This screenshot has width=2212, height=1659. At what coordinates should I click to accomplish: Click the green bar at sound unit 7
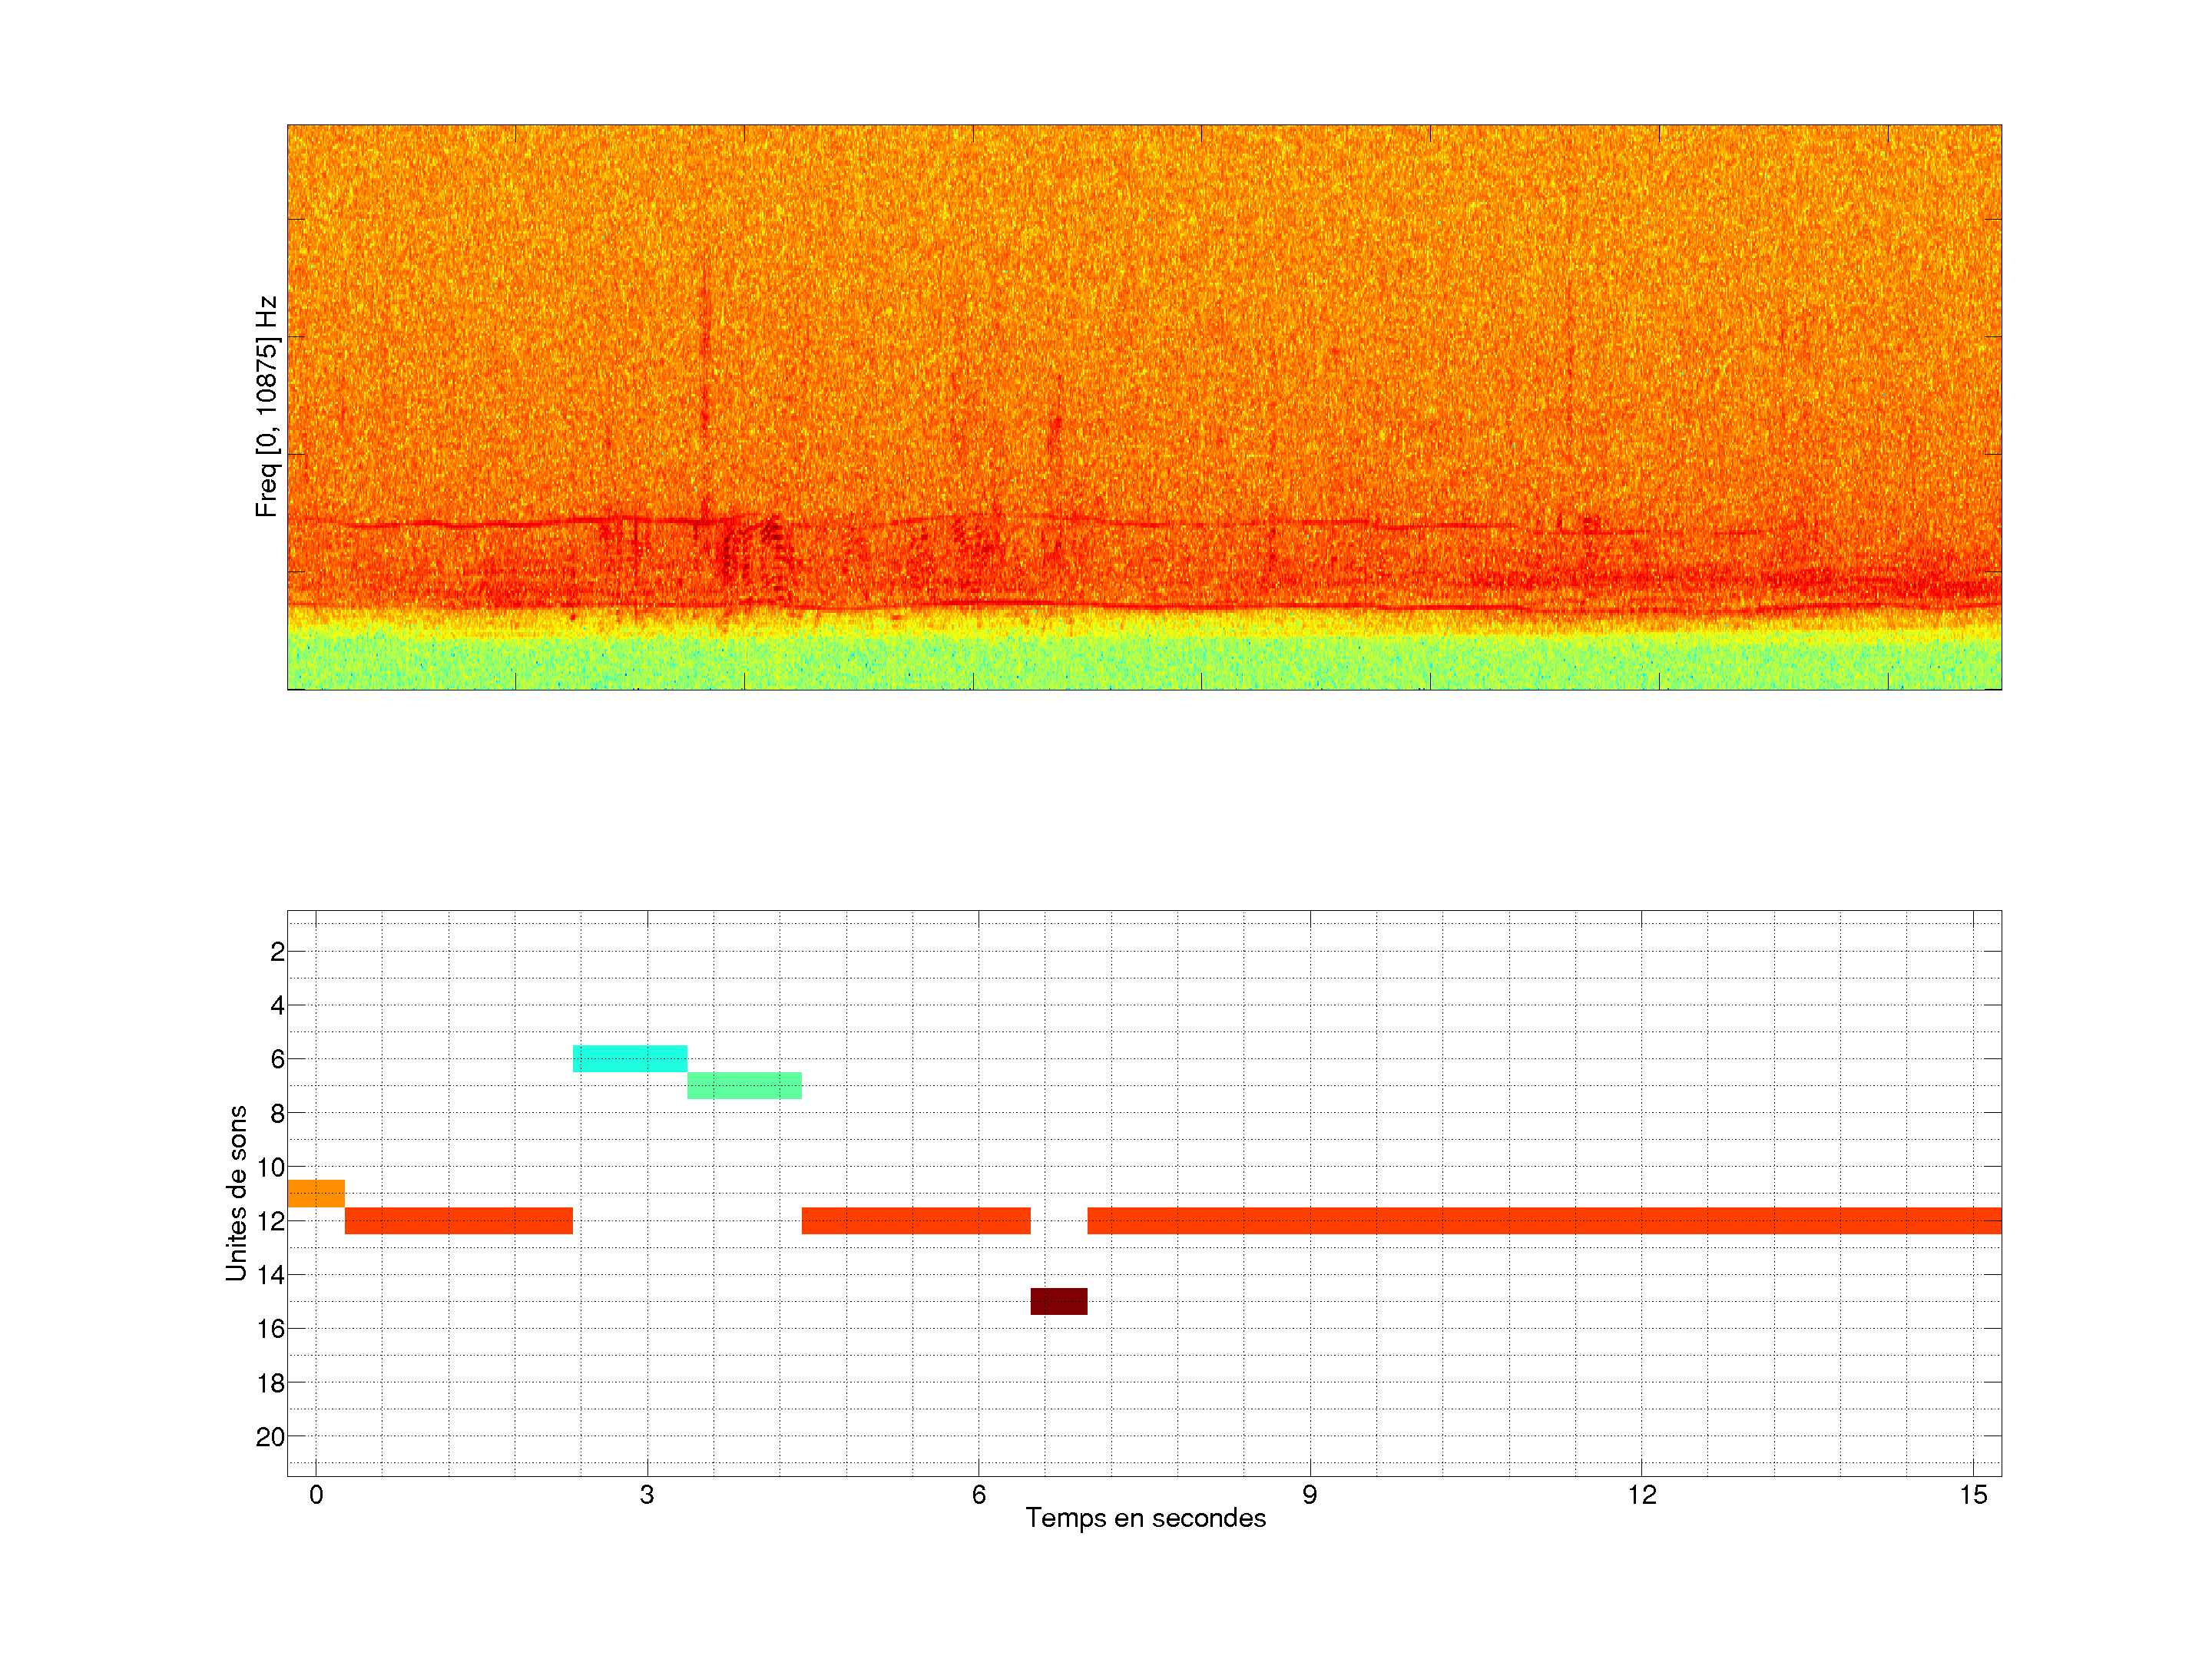click(x=744, y=1085)
